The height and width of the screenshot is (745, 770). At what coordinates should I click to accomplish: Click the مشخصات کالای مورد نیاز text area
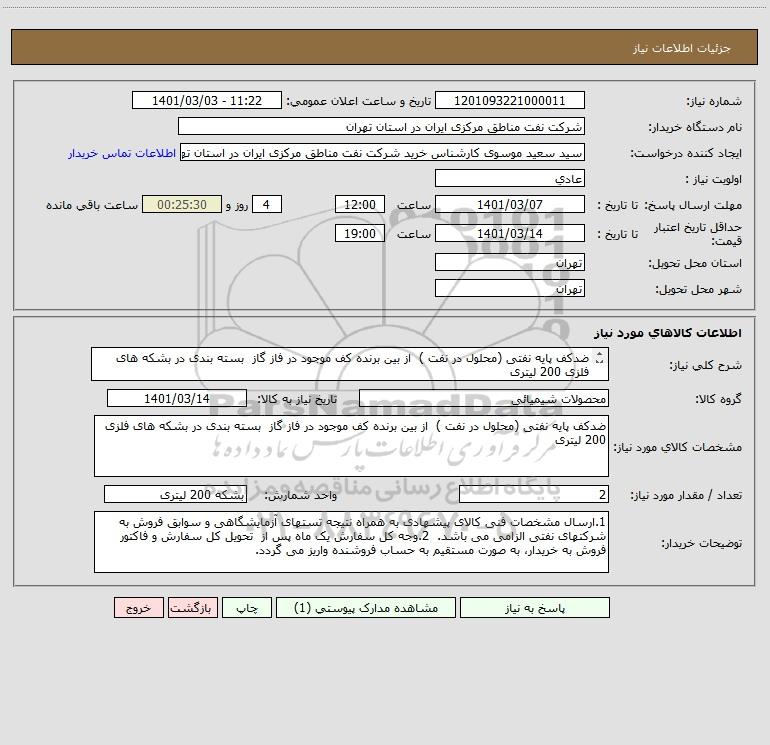point(351,446)
